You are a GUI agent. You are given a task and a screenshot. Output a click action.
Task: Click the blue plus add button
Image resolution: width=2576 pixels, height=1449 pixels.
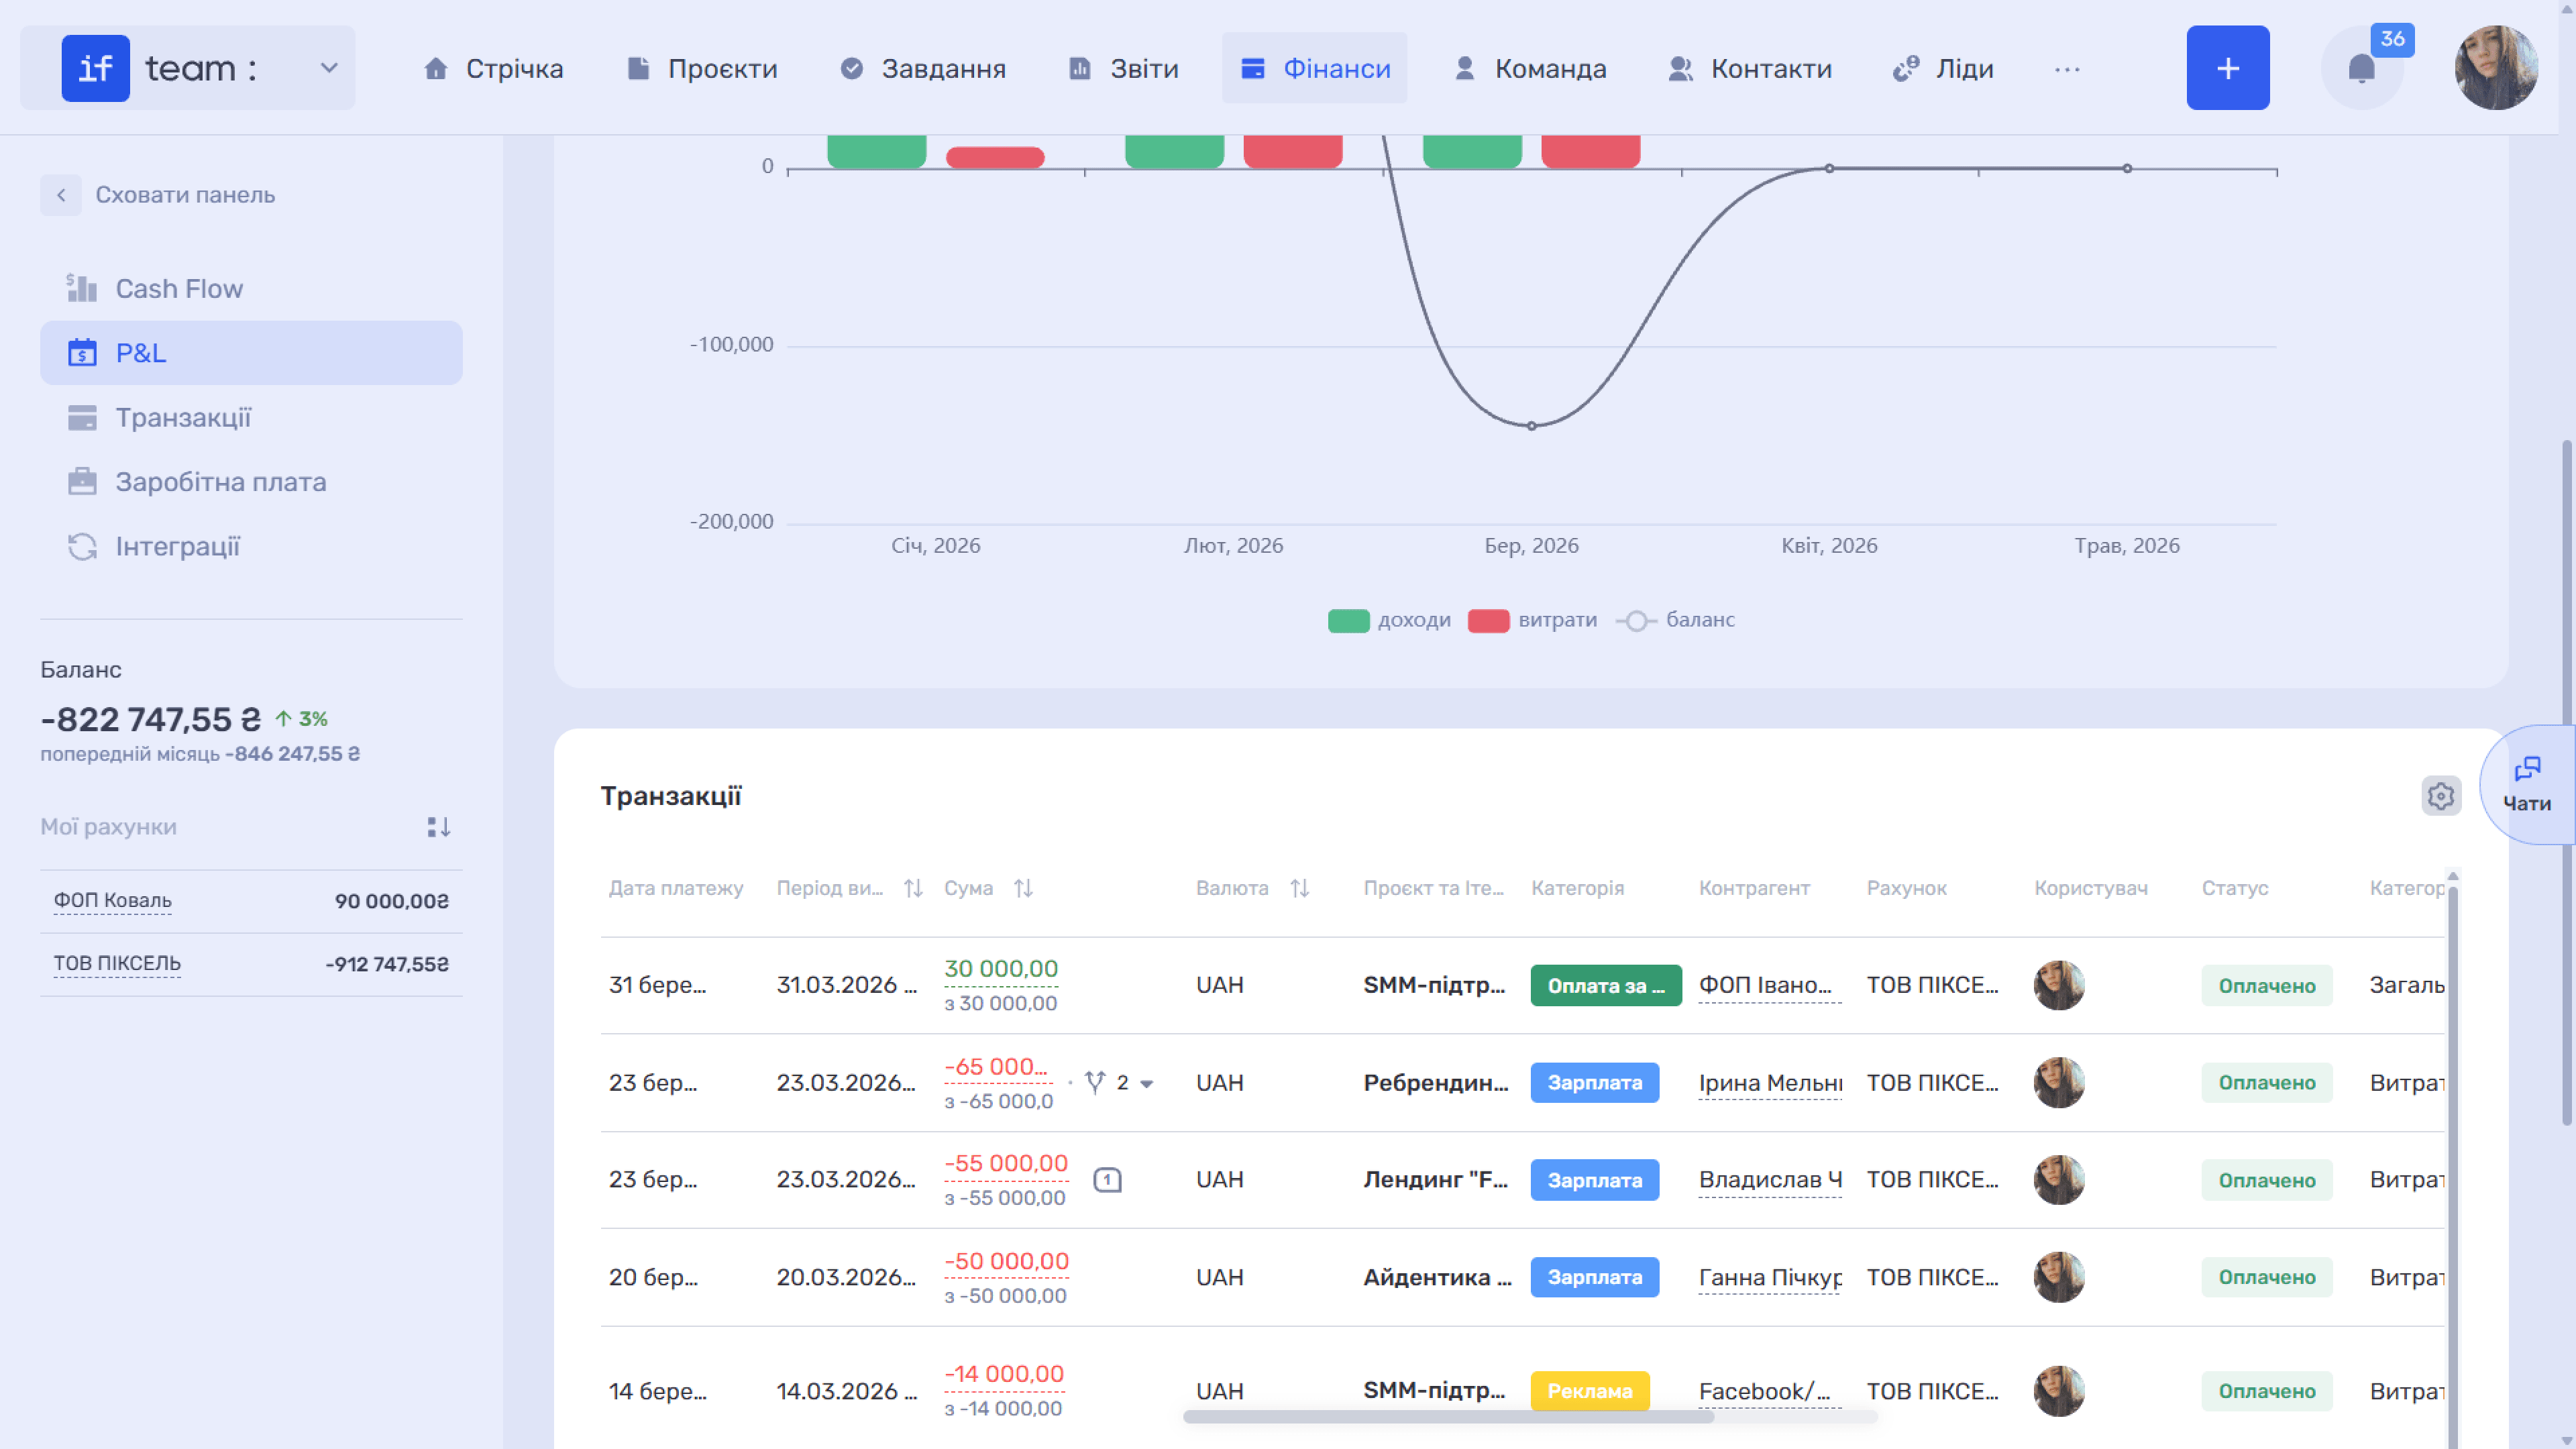point(2227,68)
